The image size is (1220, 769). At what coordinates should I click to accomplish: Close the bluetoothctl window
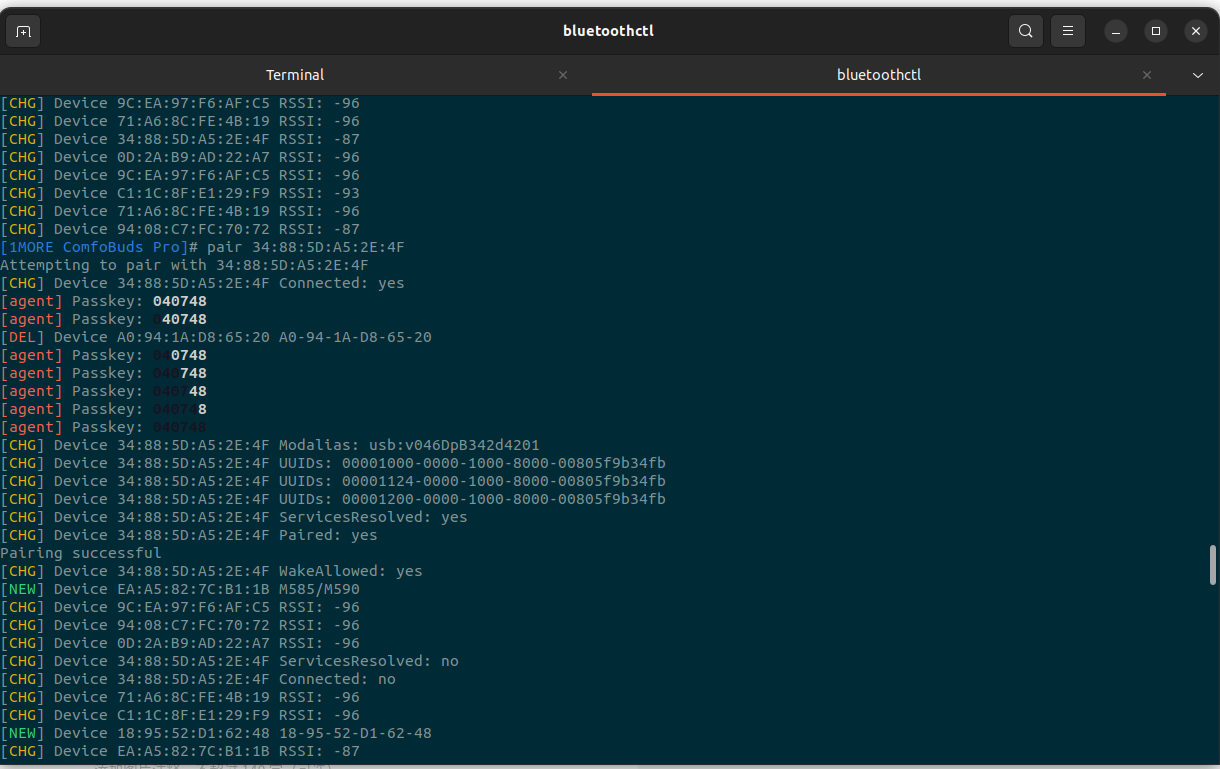point(1196,31)
